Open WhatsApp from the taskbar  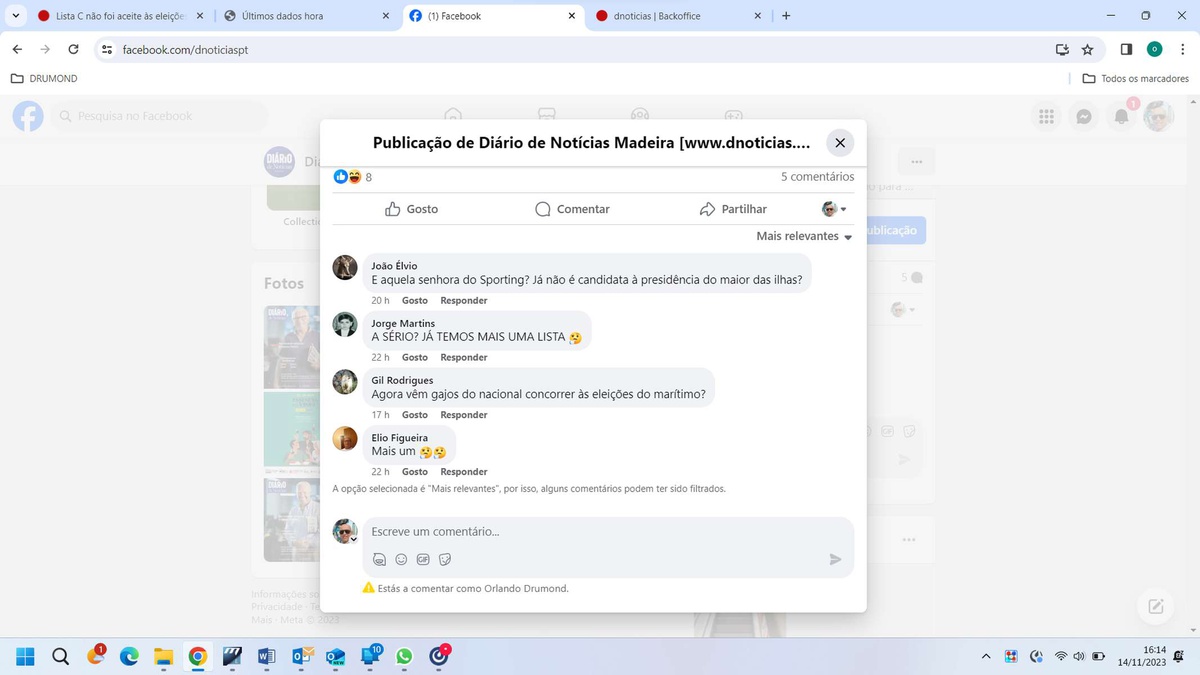(x=404, y=657)
